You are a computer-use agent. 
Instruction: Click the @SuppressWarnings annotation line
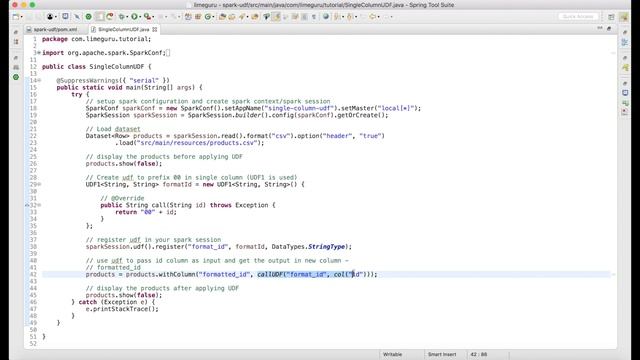point(113,80)
